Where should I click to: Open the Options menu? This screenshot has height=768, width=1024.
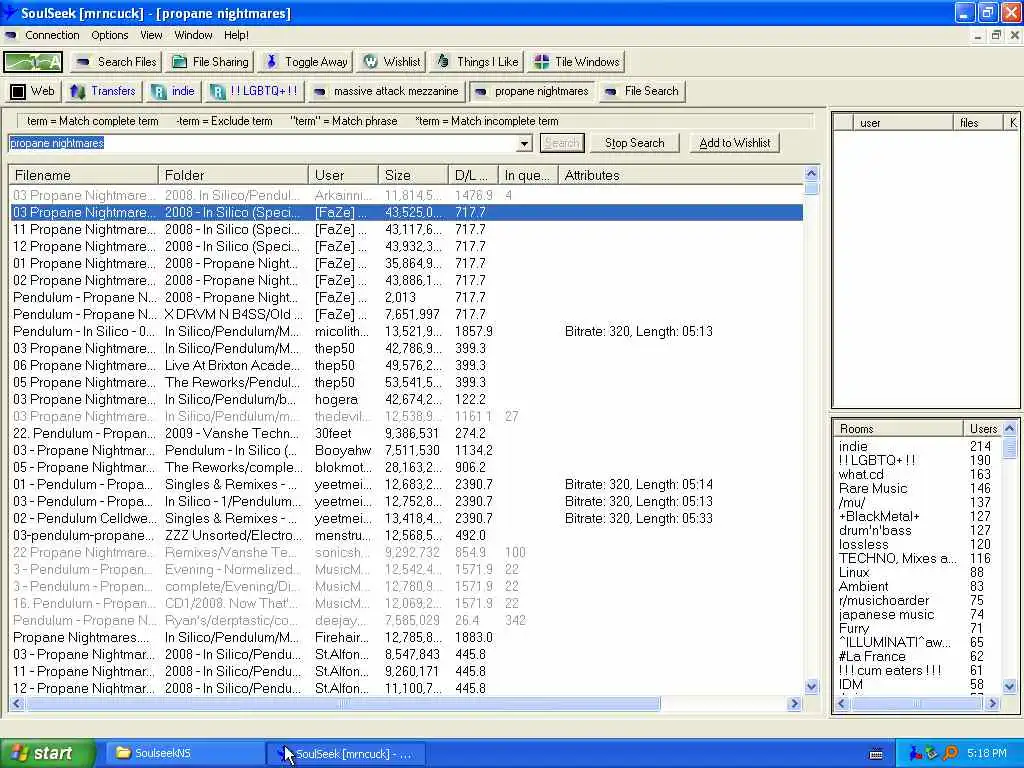pyautogui.click(x=110, y=35)
